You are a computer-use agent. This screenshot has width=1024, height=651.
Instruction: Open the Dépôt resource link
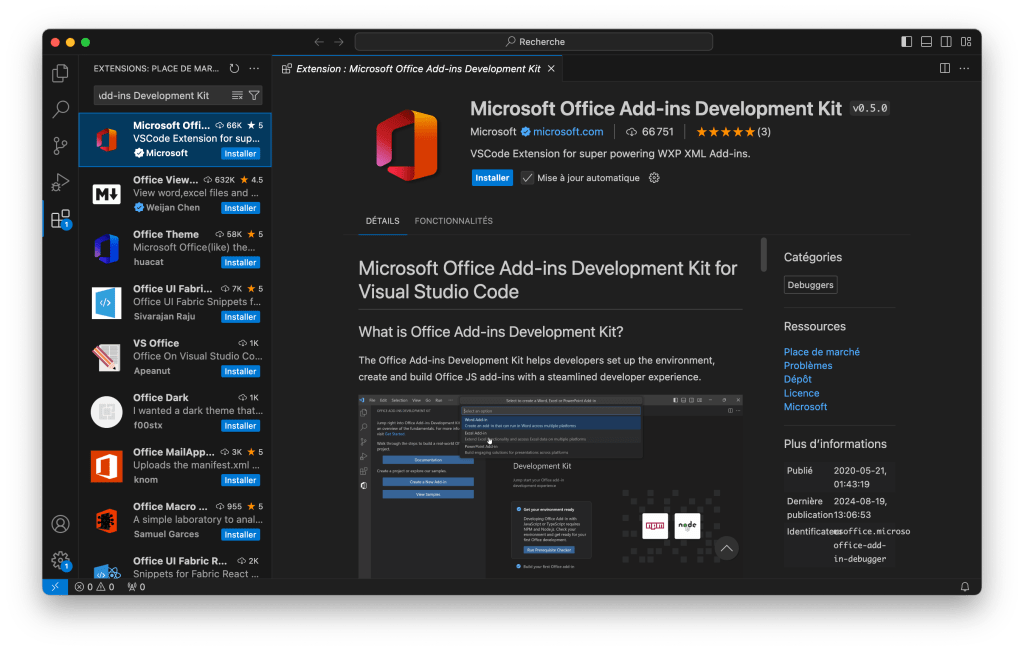click(x=797, y=380)
